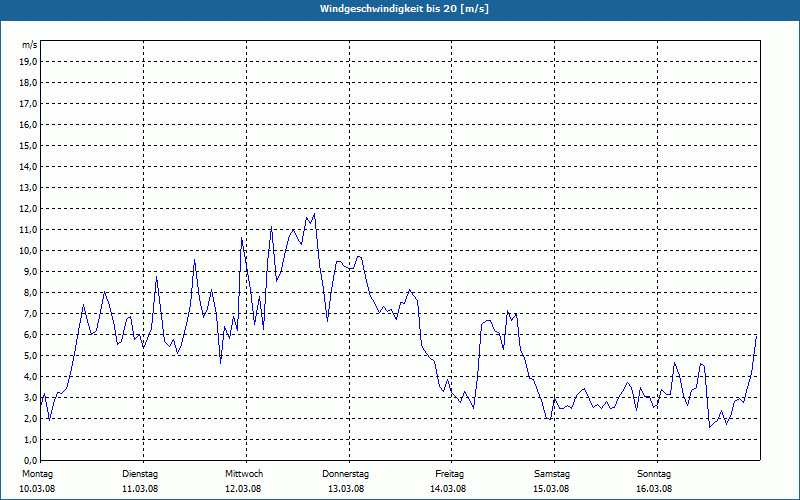Click the date 11.03.08
The width and height of the screenshot is (800, 500).
tap(140, 489)
